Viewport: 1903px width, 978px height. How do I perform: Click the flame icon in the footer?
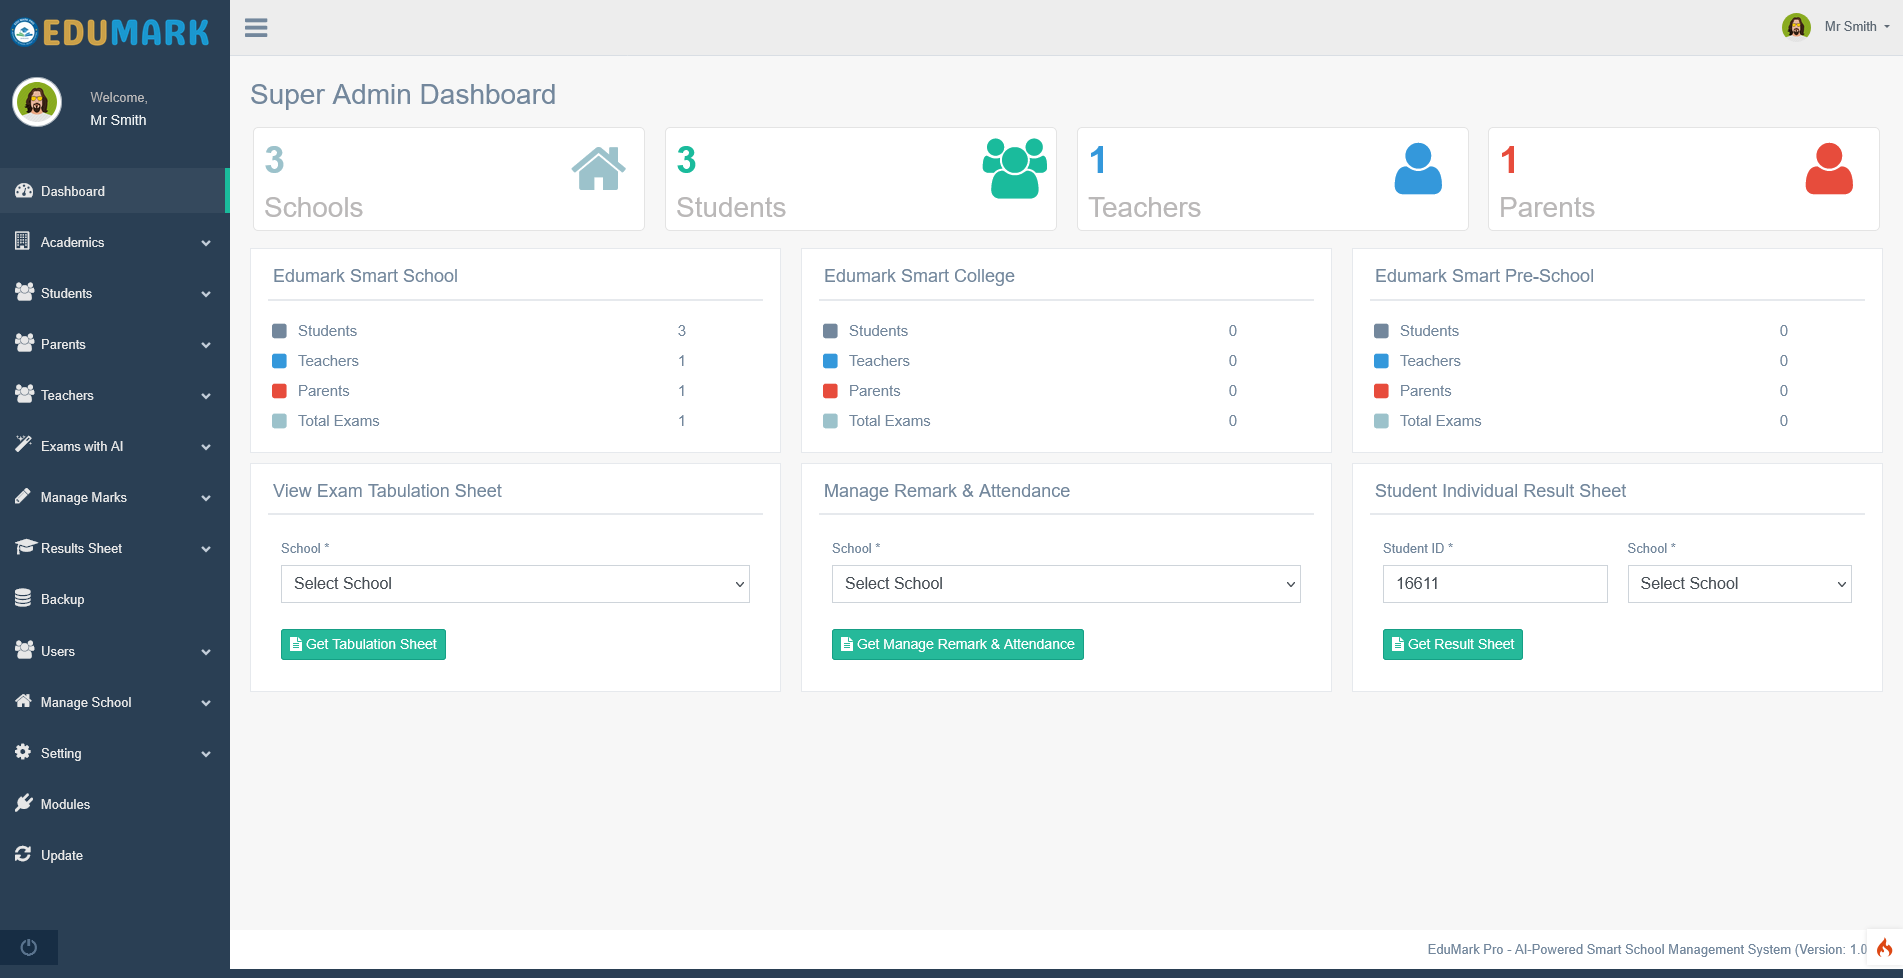tap(1886, 949)
